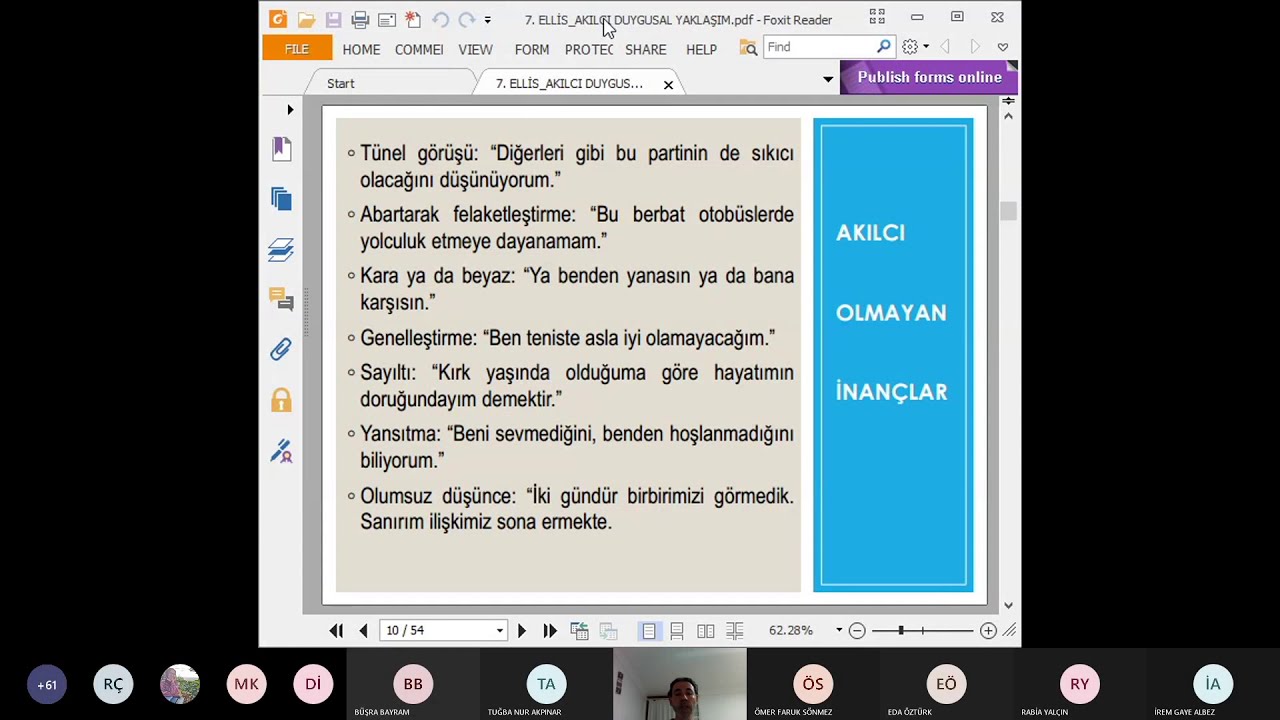Screen dimensions: 1280x720
Task: Open the HELP ribbon tab
Action: [x=701, y=49]
